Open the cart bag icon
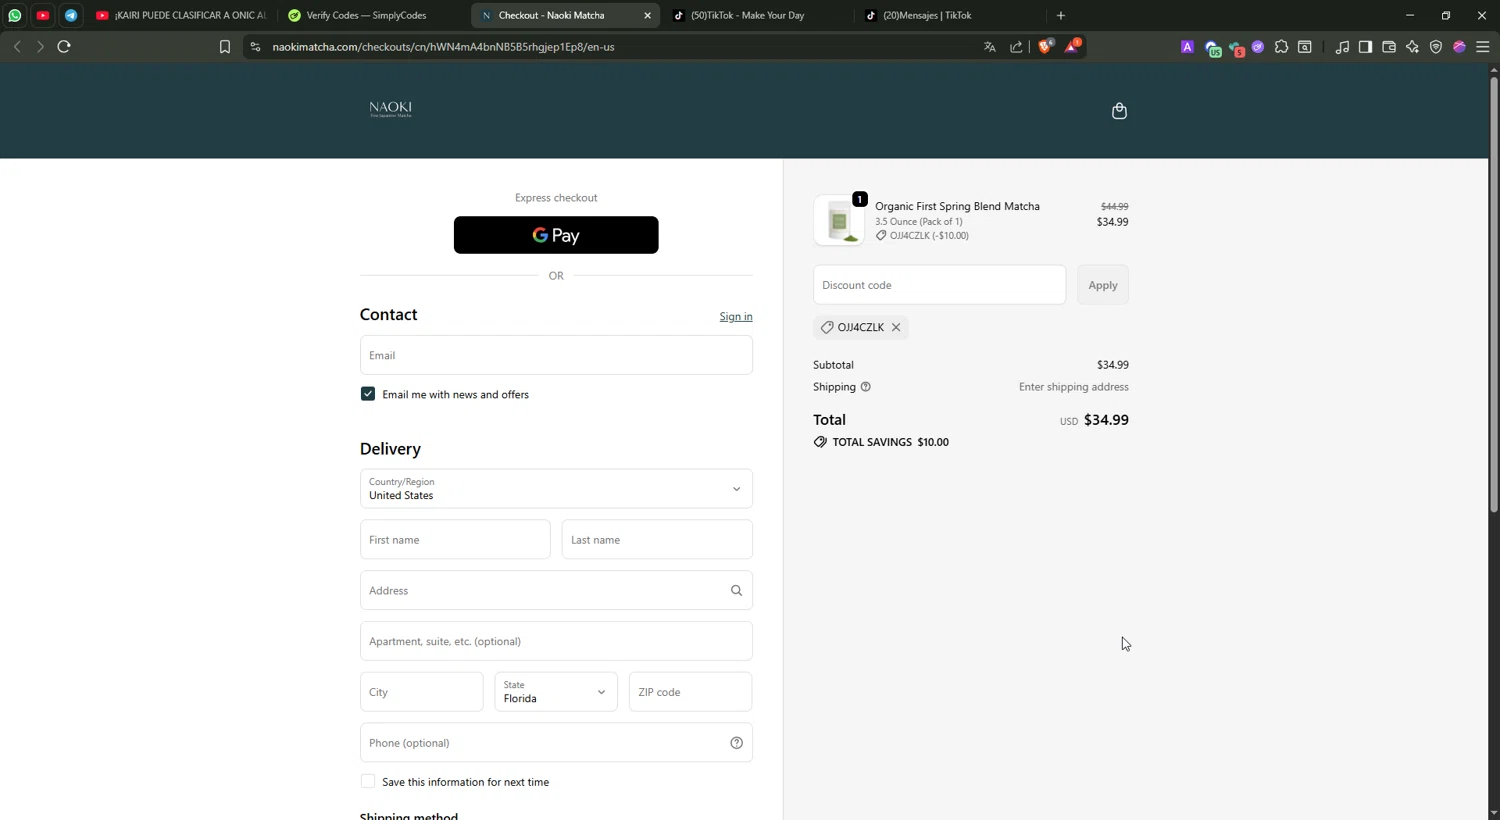Screen dimensions: 1500x820 (x=1119, y=111)
